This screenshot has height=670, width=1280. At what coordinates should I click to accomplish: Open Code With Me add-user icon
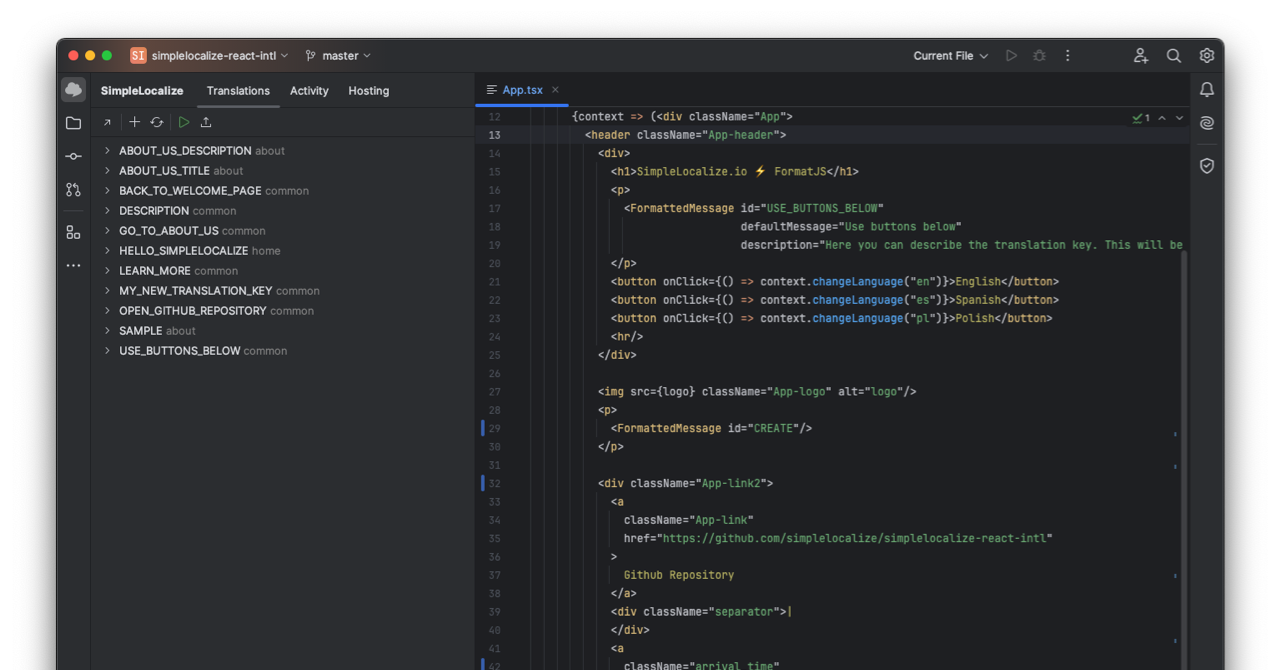pos(1141,56)
